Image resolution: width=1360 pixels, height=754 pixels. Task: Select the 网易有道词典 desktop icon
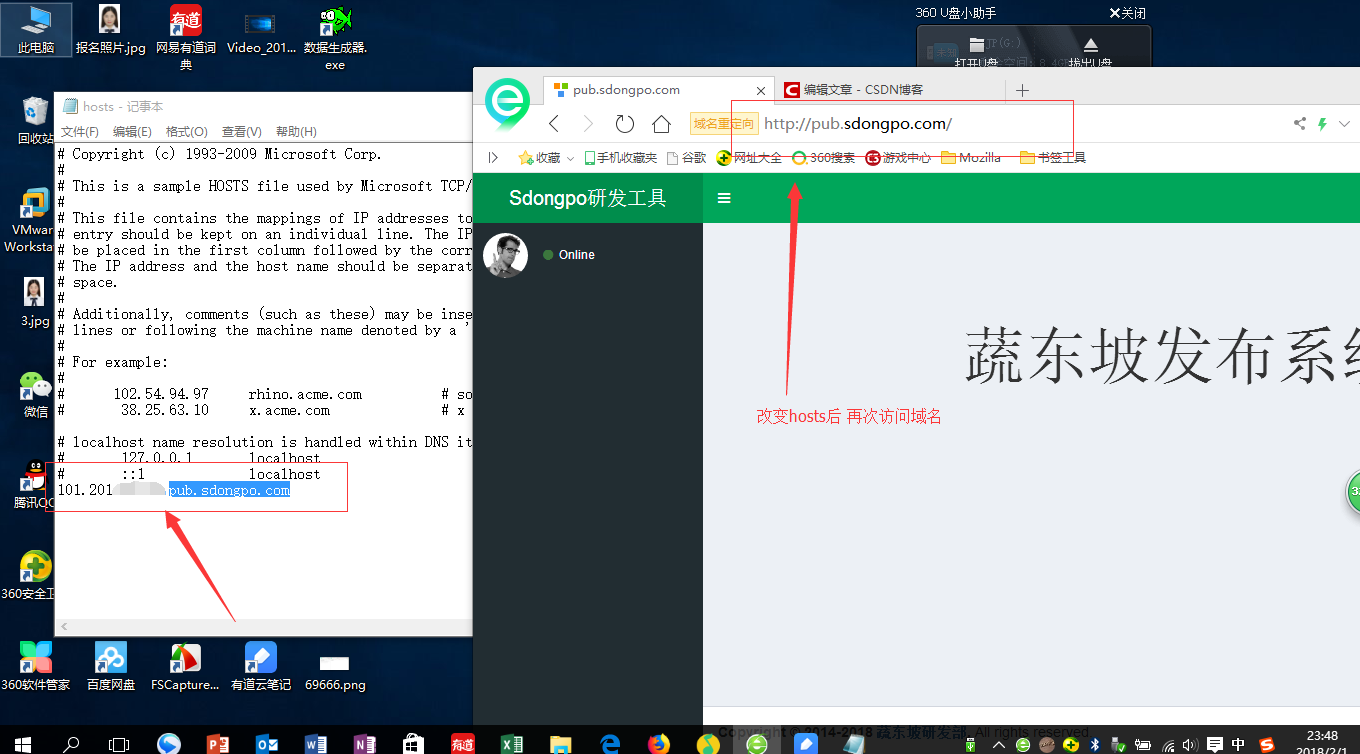tap(186, 38)
